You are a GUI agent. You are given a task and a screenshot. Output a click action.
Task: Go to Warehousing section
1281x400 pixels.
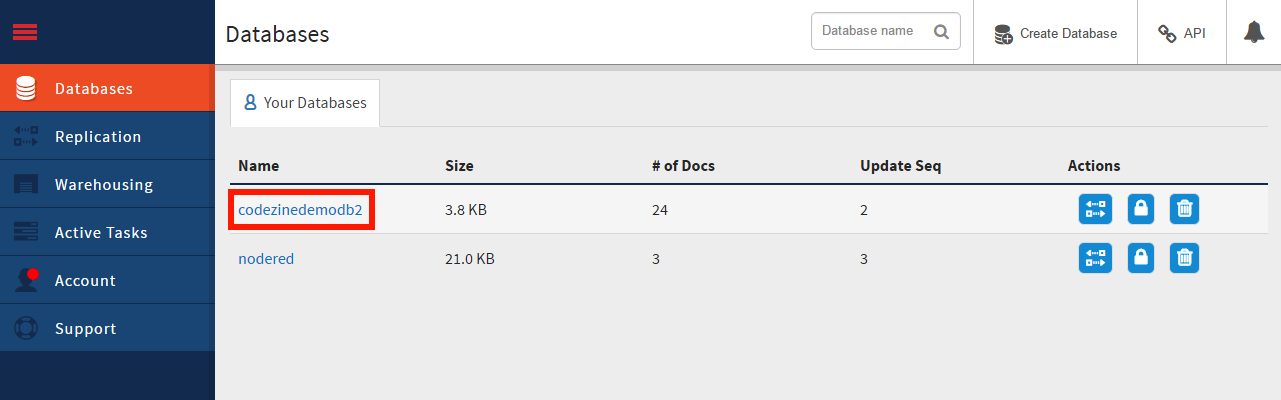pyautogui.click(x=107, y=184)
